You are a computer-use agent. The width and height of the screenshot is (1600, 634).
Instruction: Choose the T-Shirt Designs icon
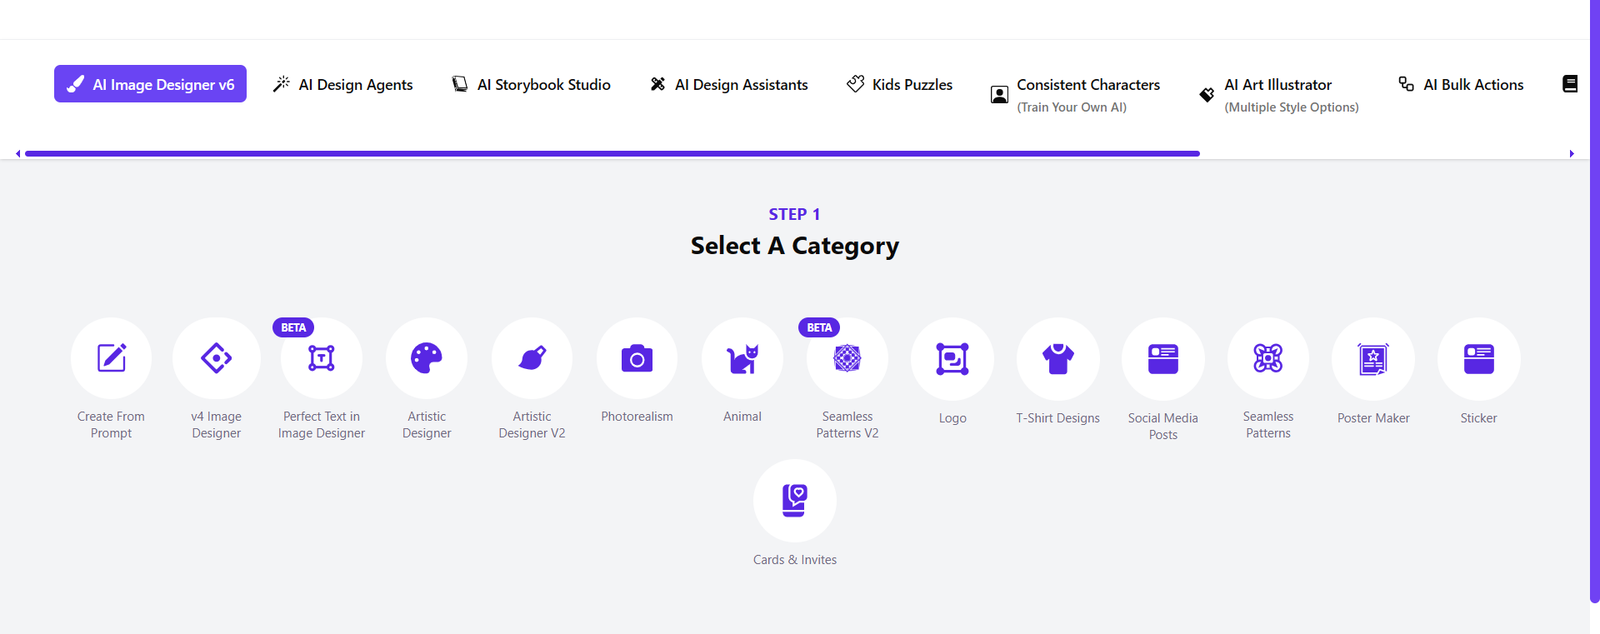point(1058,359)
